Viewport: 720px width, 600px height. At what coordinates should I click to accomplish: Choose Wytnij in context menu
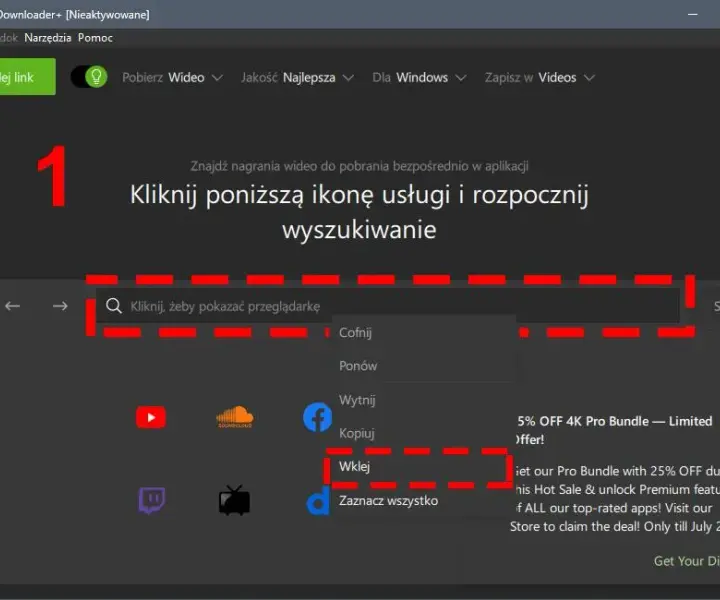pyautogui.click(x=423, y=400)
